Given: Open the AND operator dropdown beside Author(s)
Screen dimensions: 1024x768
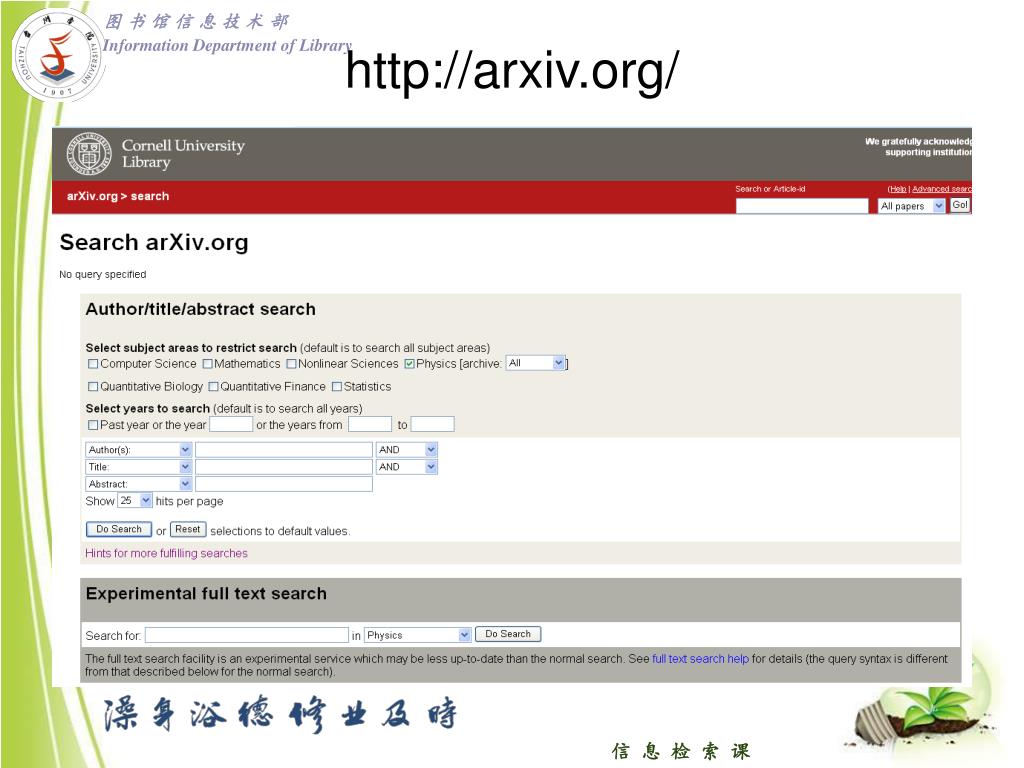Looking at the screenshot, I should click(x=406, y=449).
